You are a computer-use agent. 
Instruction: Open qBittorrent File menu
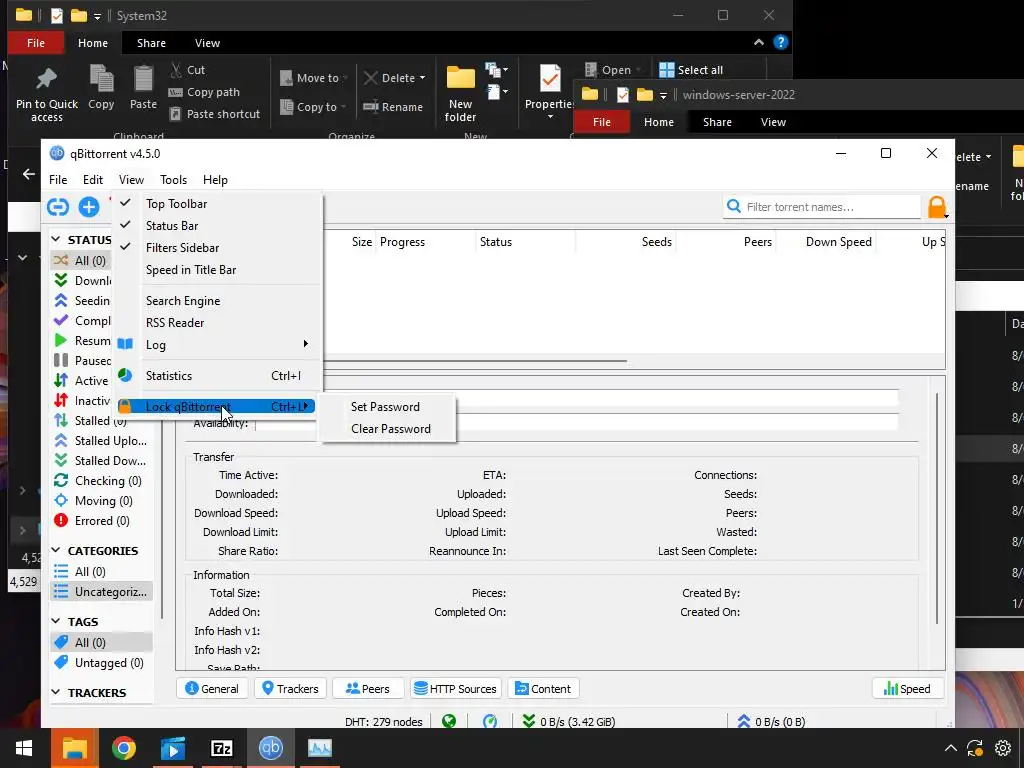pos(58,180)
